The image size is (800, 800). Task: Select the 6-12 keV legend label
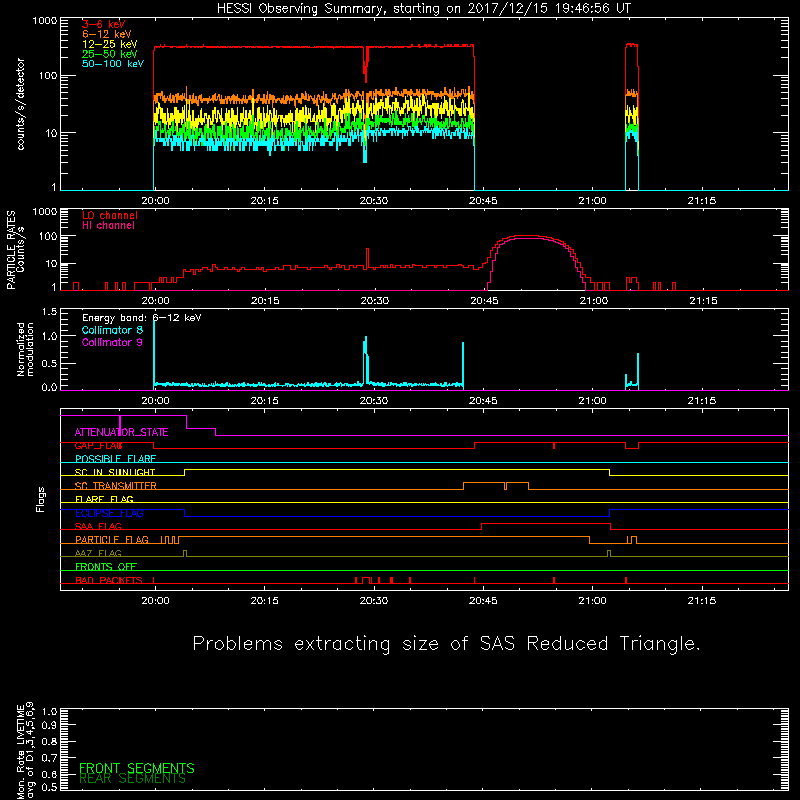107,34
